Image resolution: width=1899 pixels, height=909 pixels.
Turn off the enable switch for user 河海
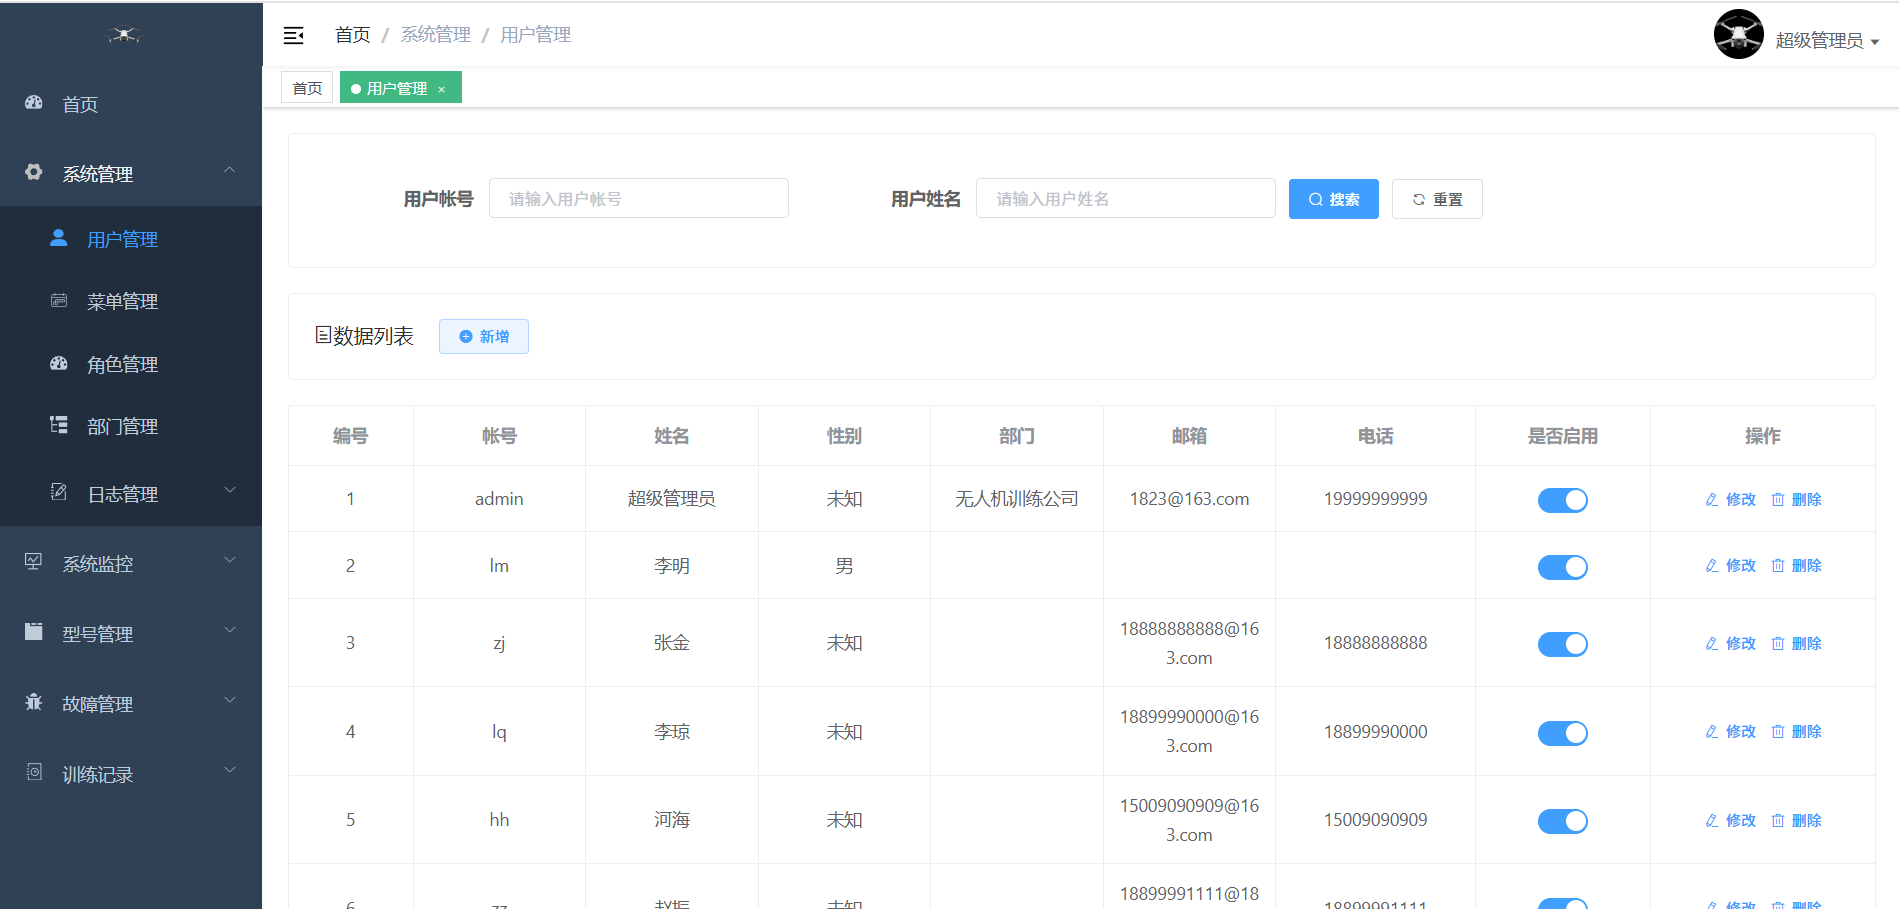tap(1562, 821)
